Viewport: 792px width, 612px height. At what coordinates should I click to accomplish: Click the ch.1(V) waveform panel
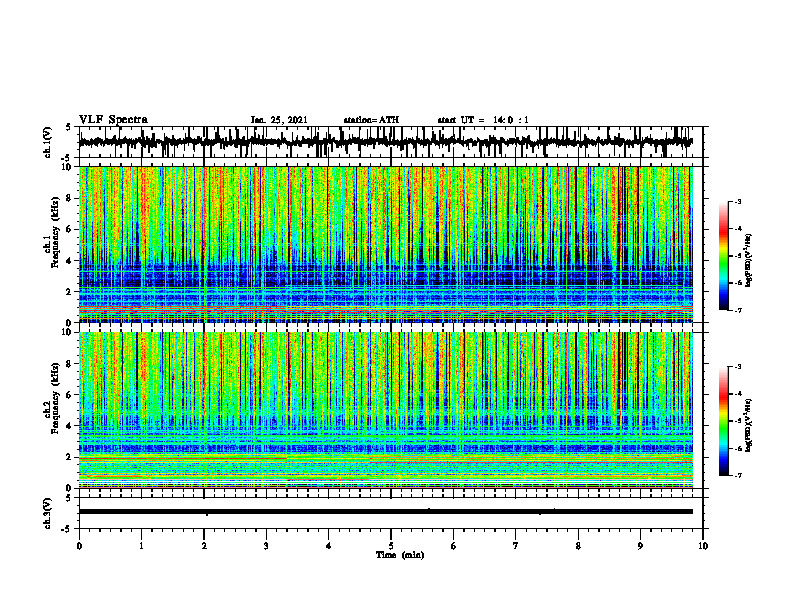click(x=391, y=142)
